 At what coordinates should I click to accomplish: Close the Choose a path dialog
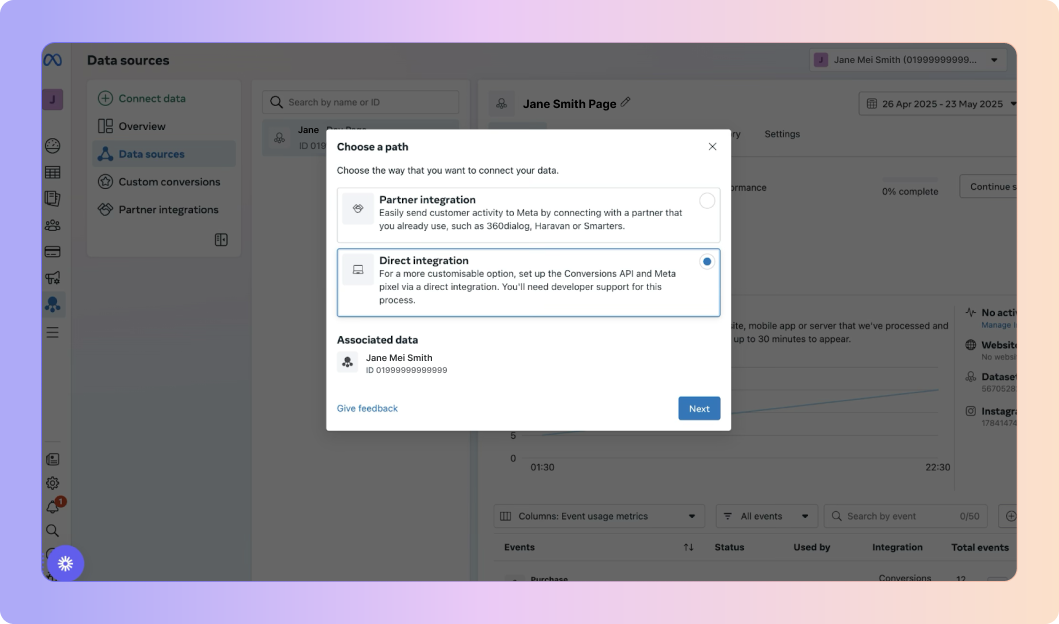[713, 147]
